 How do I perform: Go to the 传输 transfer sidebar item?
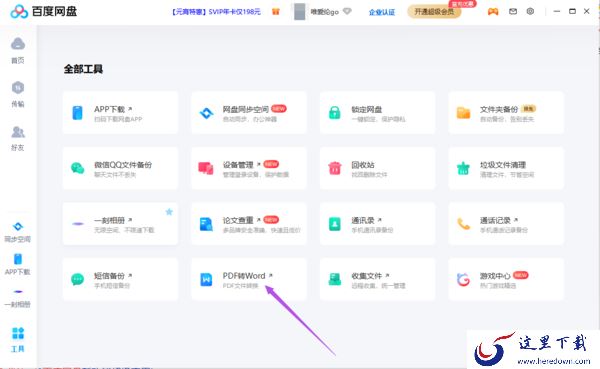(x=18, y=94)
